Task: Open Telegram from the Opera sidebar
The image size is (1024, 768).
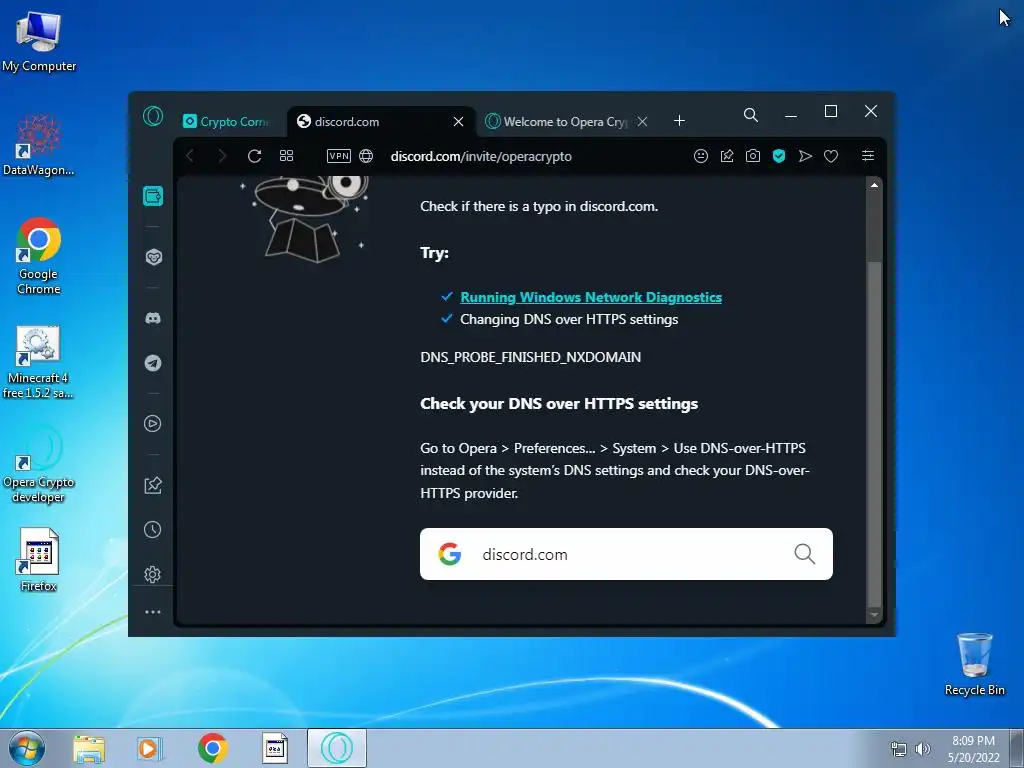Action: [x=153, y=363]
